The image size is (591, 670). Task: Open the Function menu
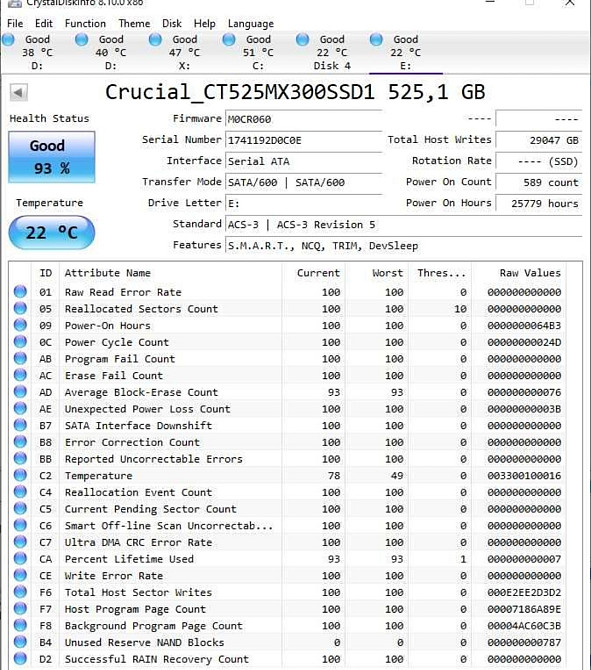(85, 24)
